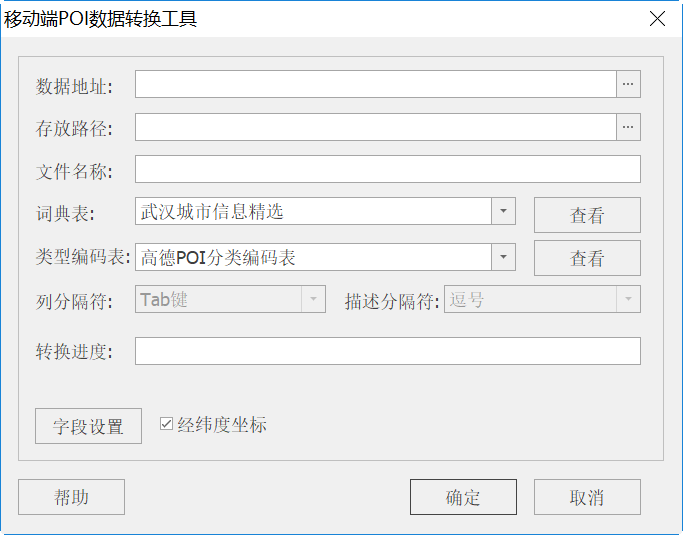Open the 存放路径 folder browse button
Screen dimensions: 683x535
pos(628,127)
